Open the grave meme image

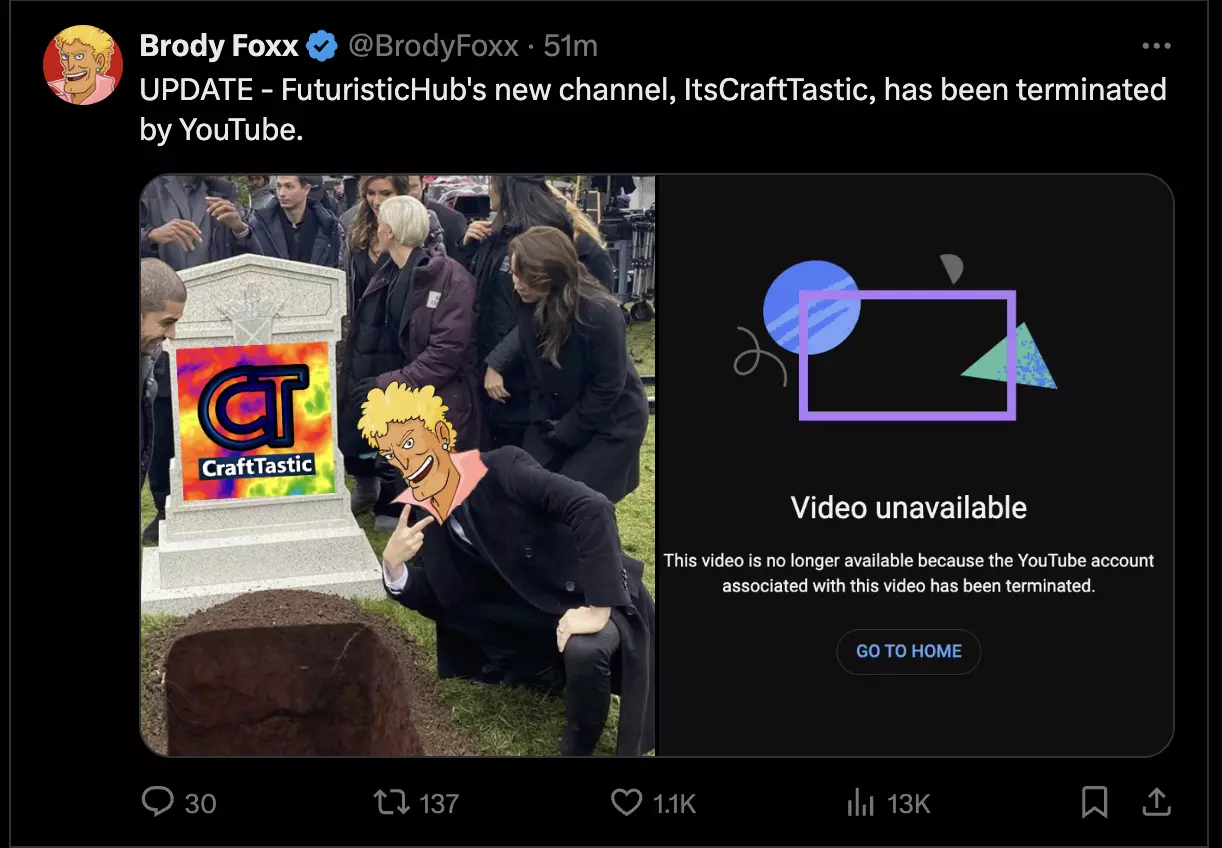pos(398,465)
